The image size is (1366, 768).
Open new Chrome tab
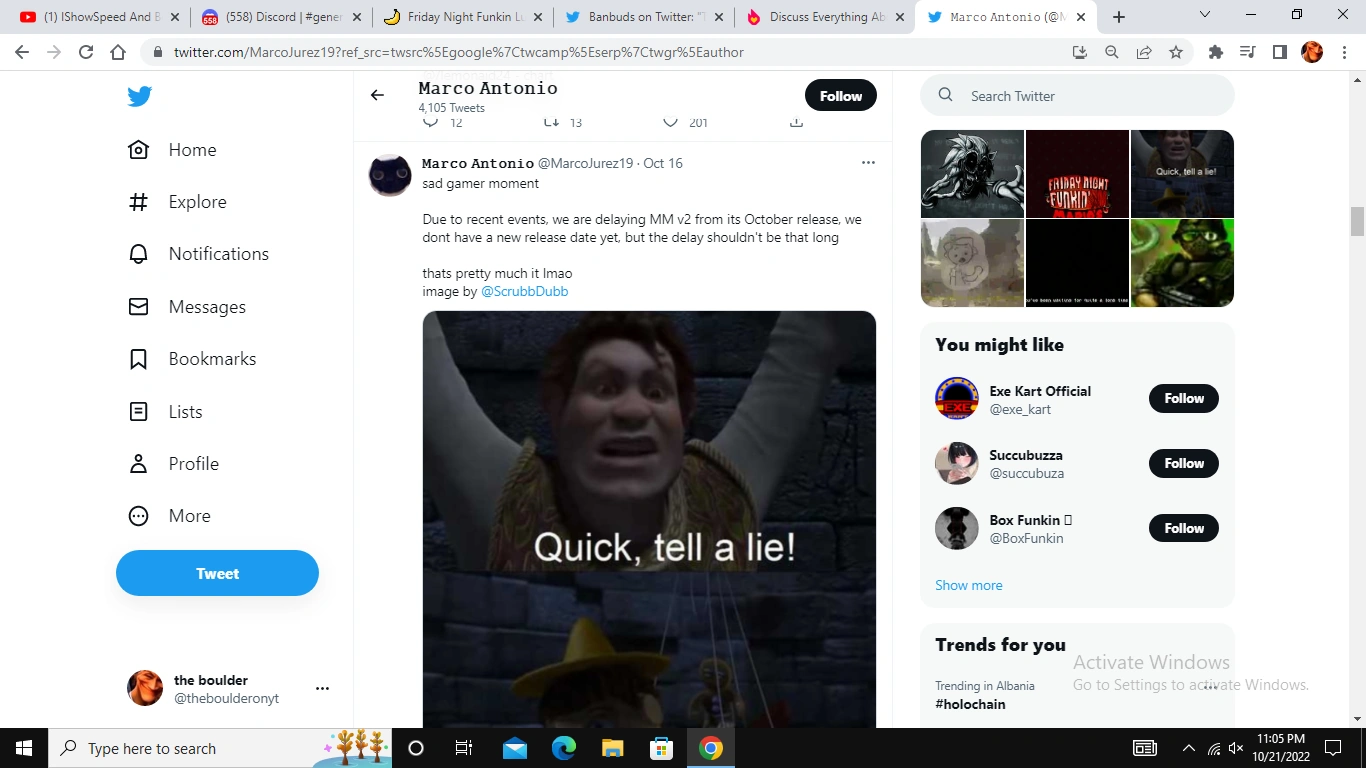tap(1119, 17)
